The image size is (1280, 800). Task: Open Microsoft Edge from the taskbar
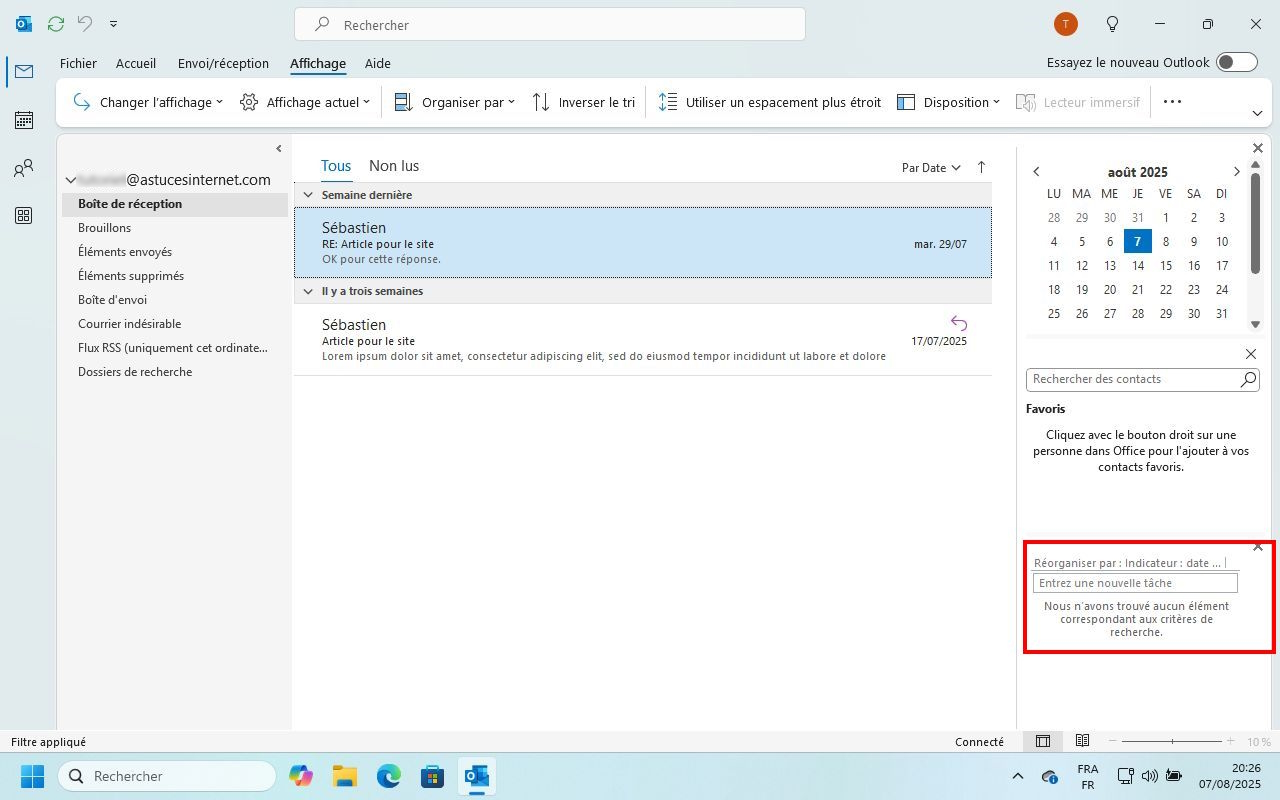tap(389, 776)
